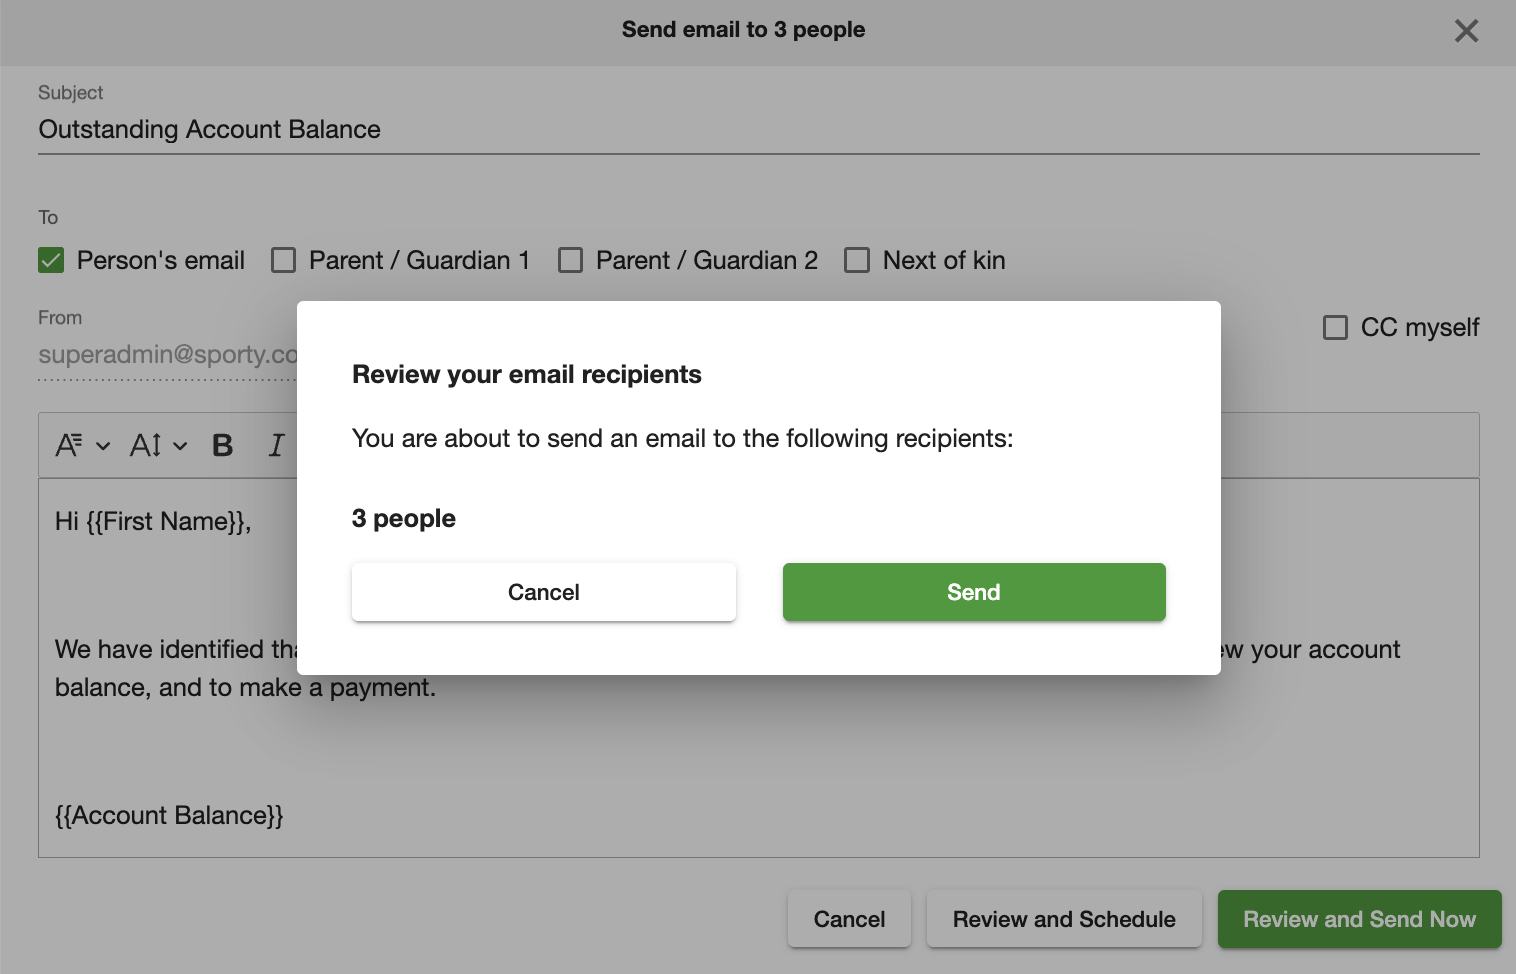
Task: Enable the Parent / Guardian 1 checkbox
Action: [x=284, y=261]
